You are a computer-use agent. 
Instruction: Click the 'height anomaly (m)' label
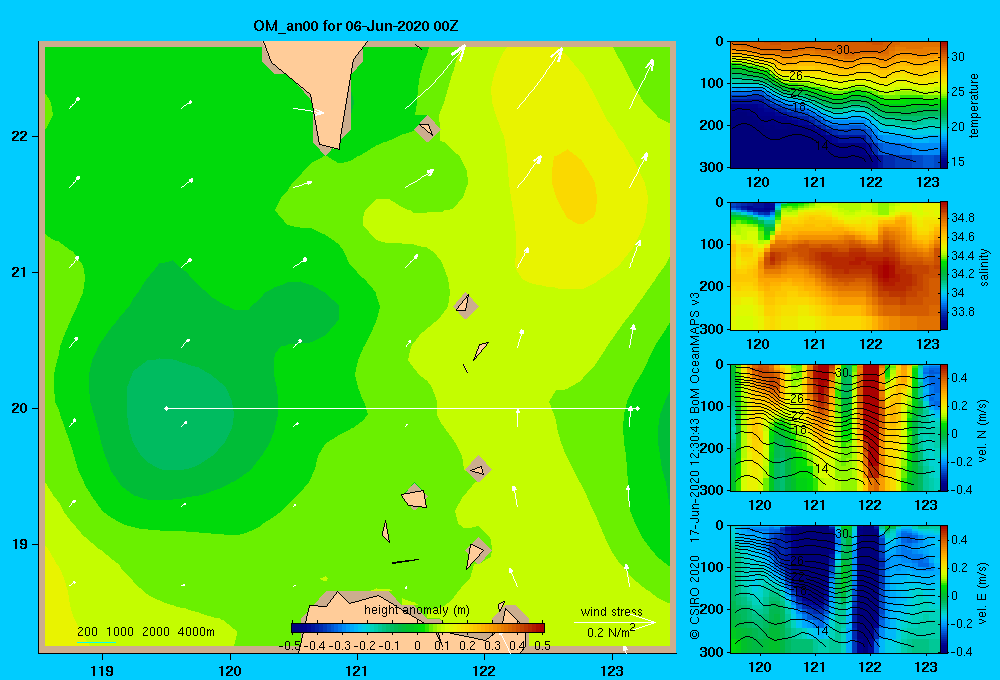click(416, 610)
